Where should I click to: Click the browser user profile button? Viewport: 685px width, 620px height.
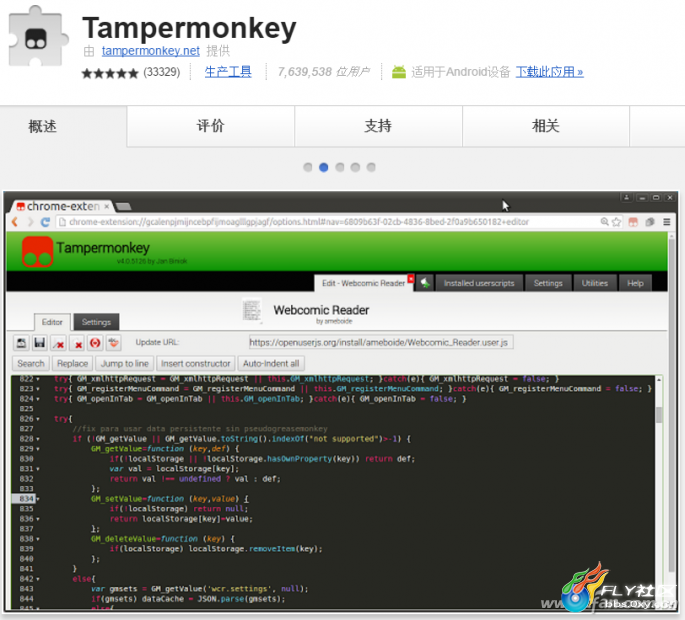point(626,197)
